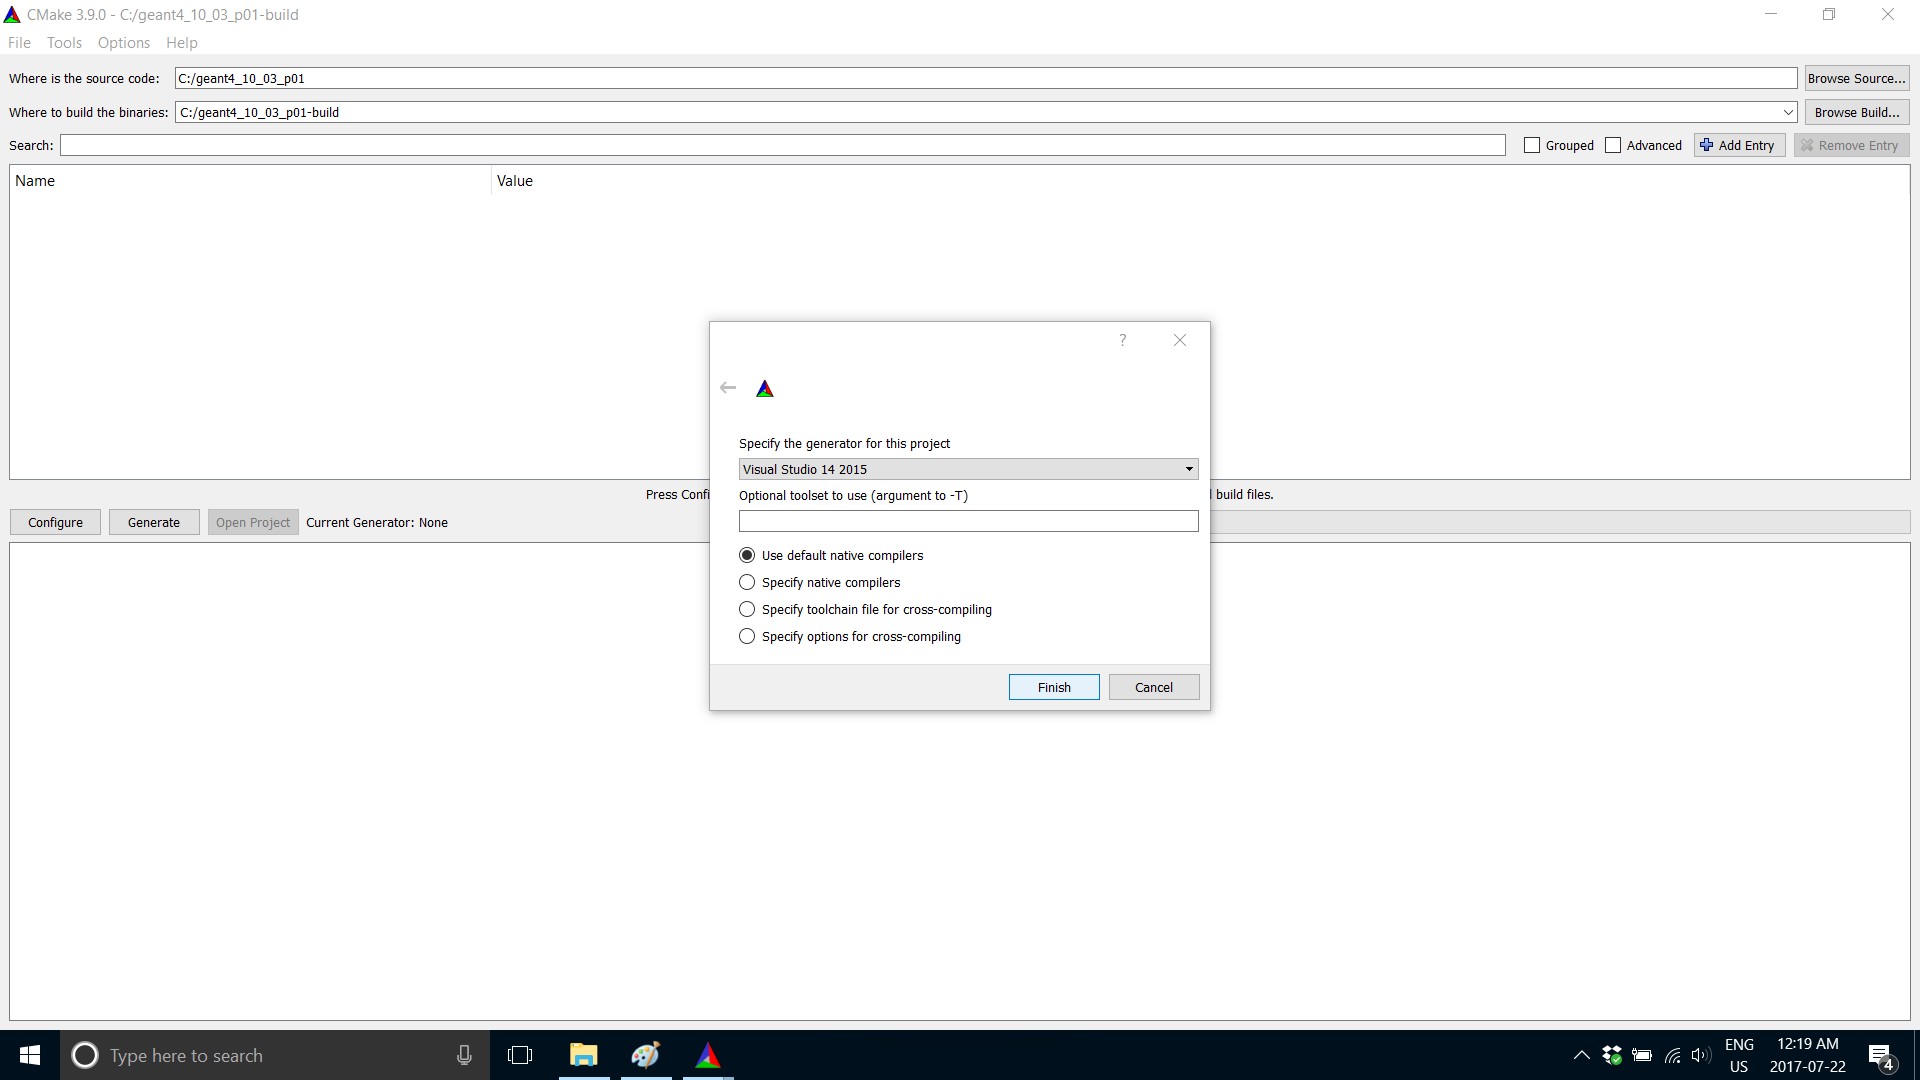Click the Configure button
The width and height of the screenshot is (1920, 1080).
pyautogui.click(x=55, y=522)
